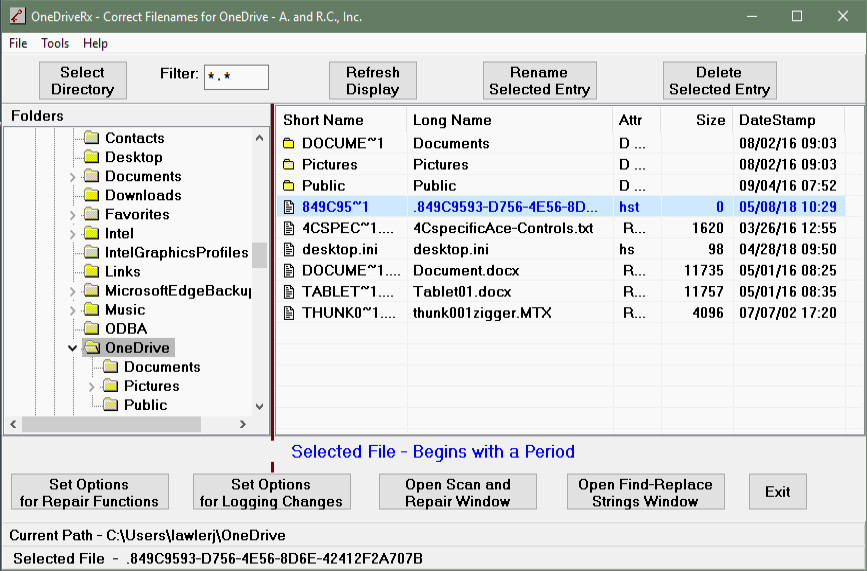
Task: Click the Links folder icon in tree
Action: tap(91, 271)
